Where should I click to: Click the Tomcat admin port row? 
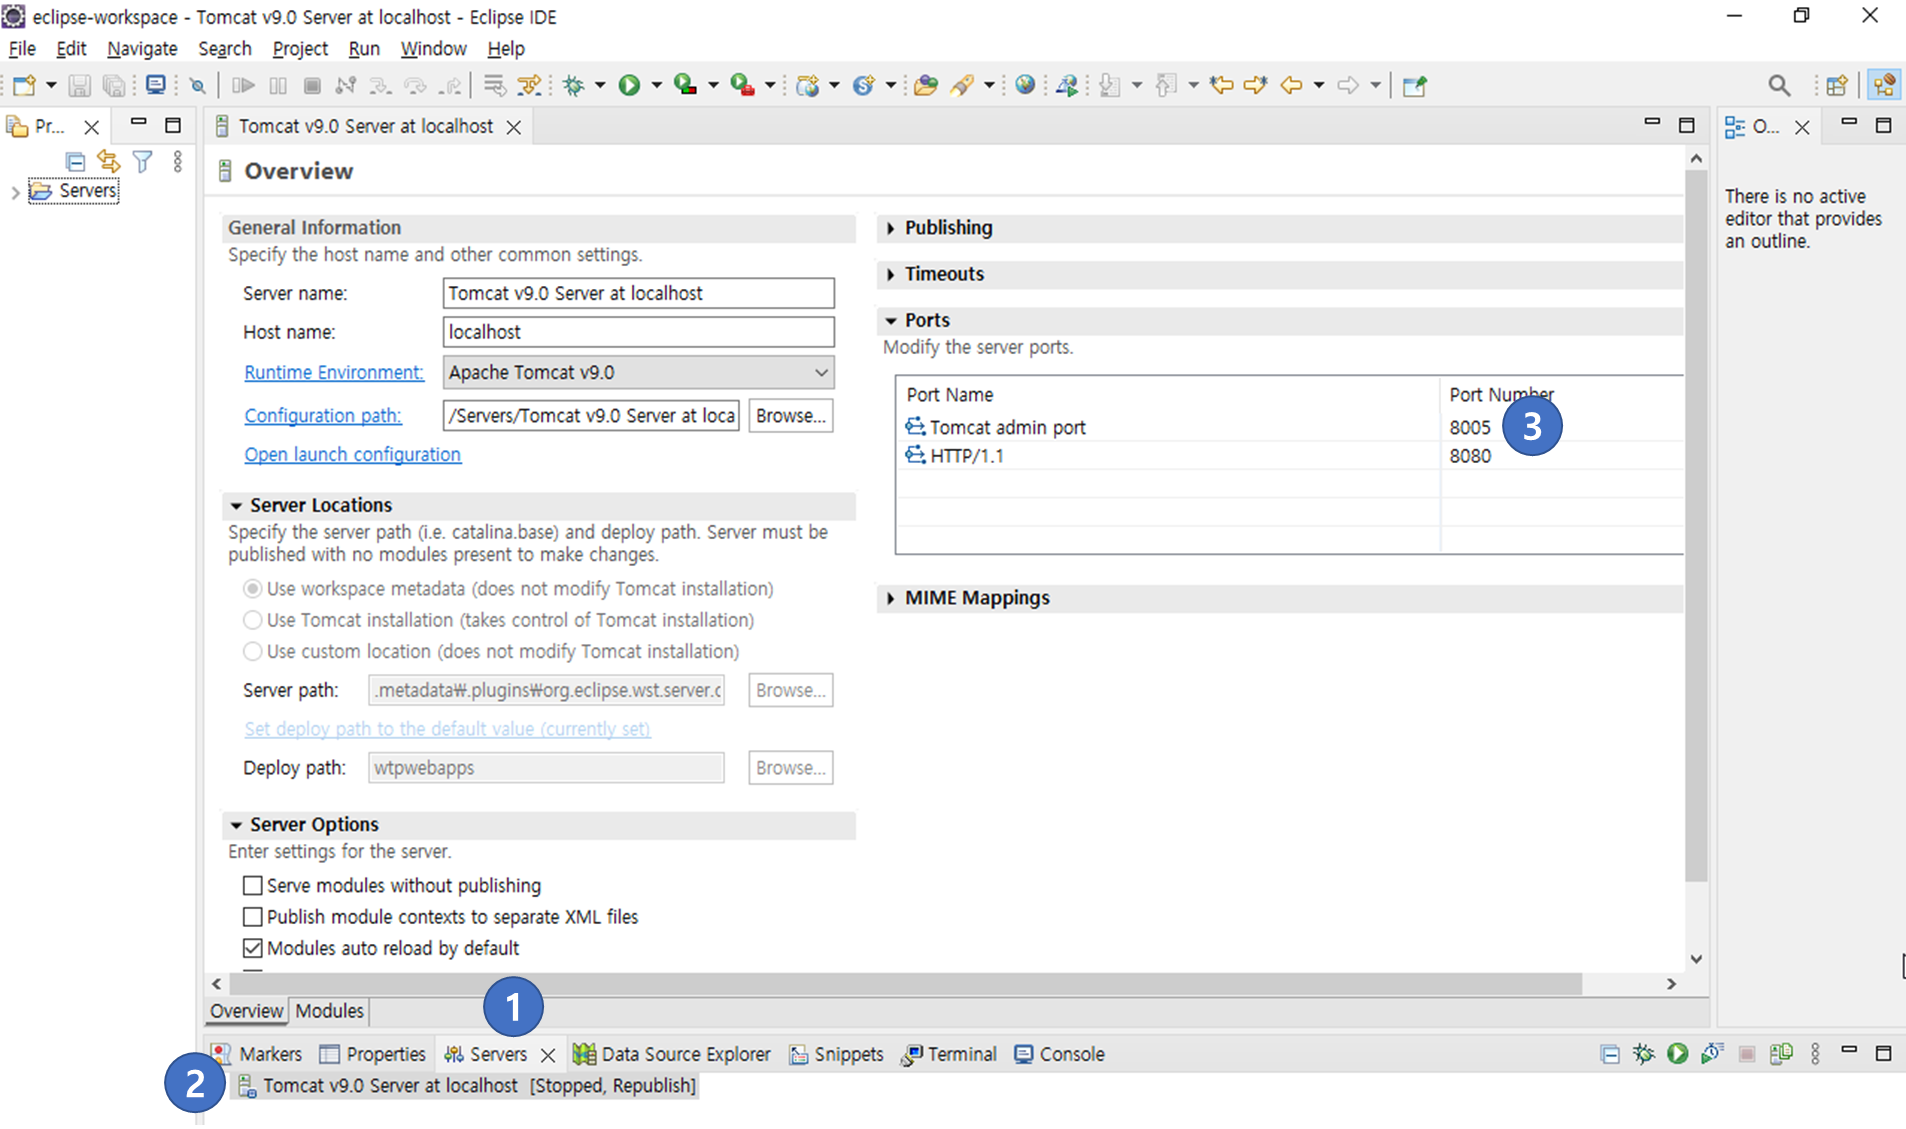(1290, 427)
